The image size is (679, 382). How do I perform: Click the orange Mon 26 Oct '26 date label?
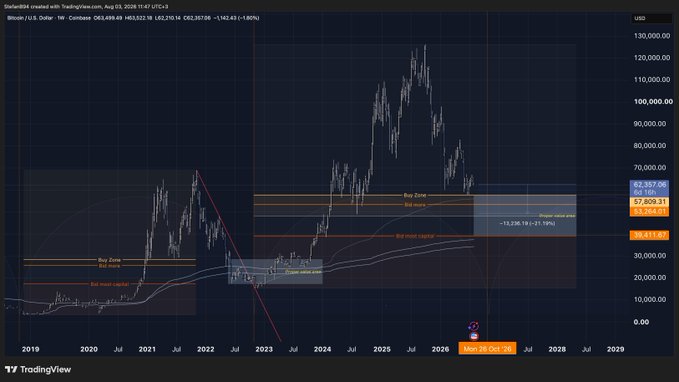coord(487,349)
